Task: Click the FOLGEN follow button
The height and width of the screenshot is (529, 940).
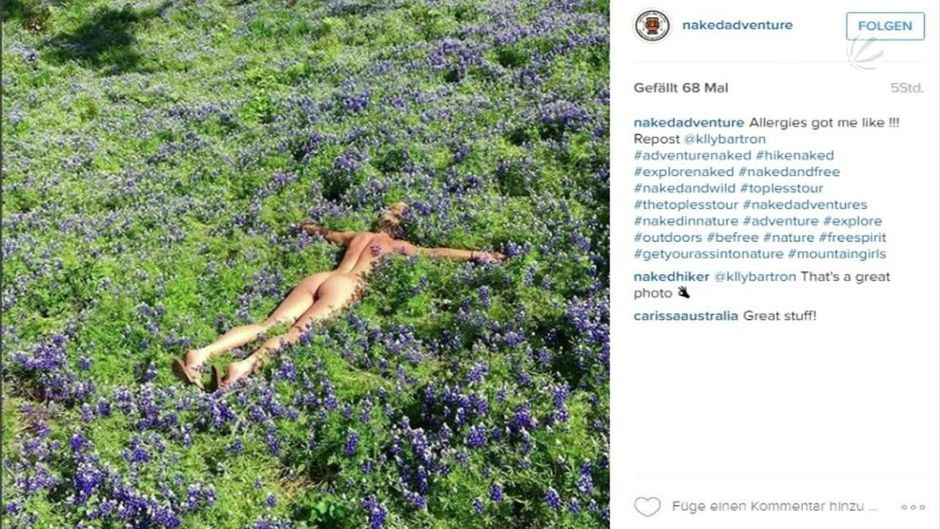Action: pyautogui.click(x=885, y=26)
